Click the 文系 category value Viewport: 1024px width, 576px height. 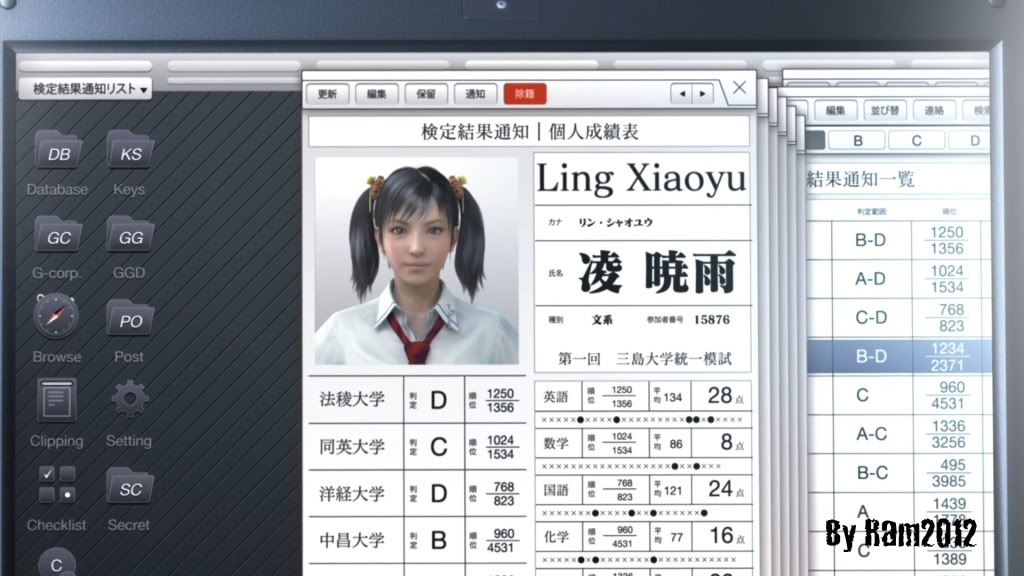(602, 320)
